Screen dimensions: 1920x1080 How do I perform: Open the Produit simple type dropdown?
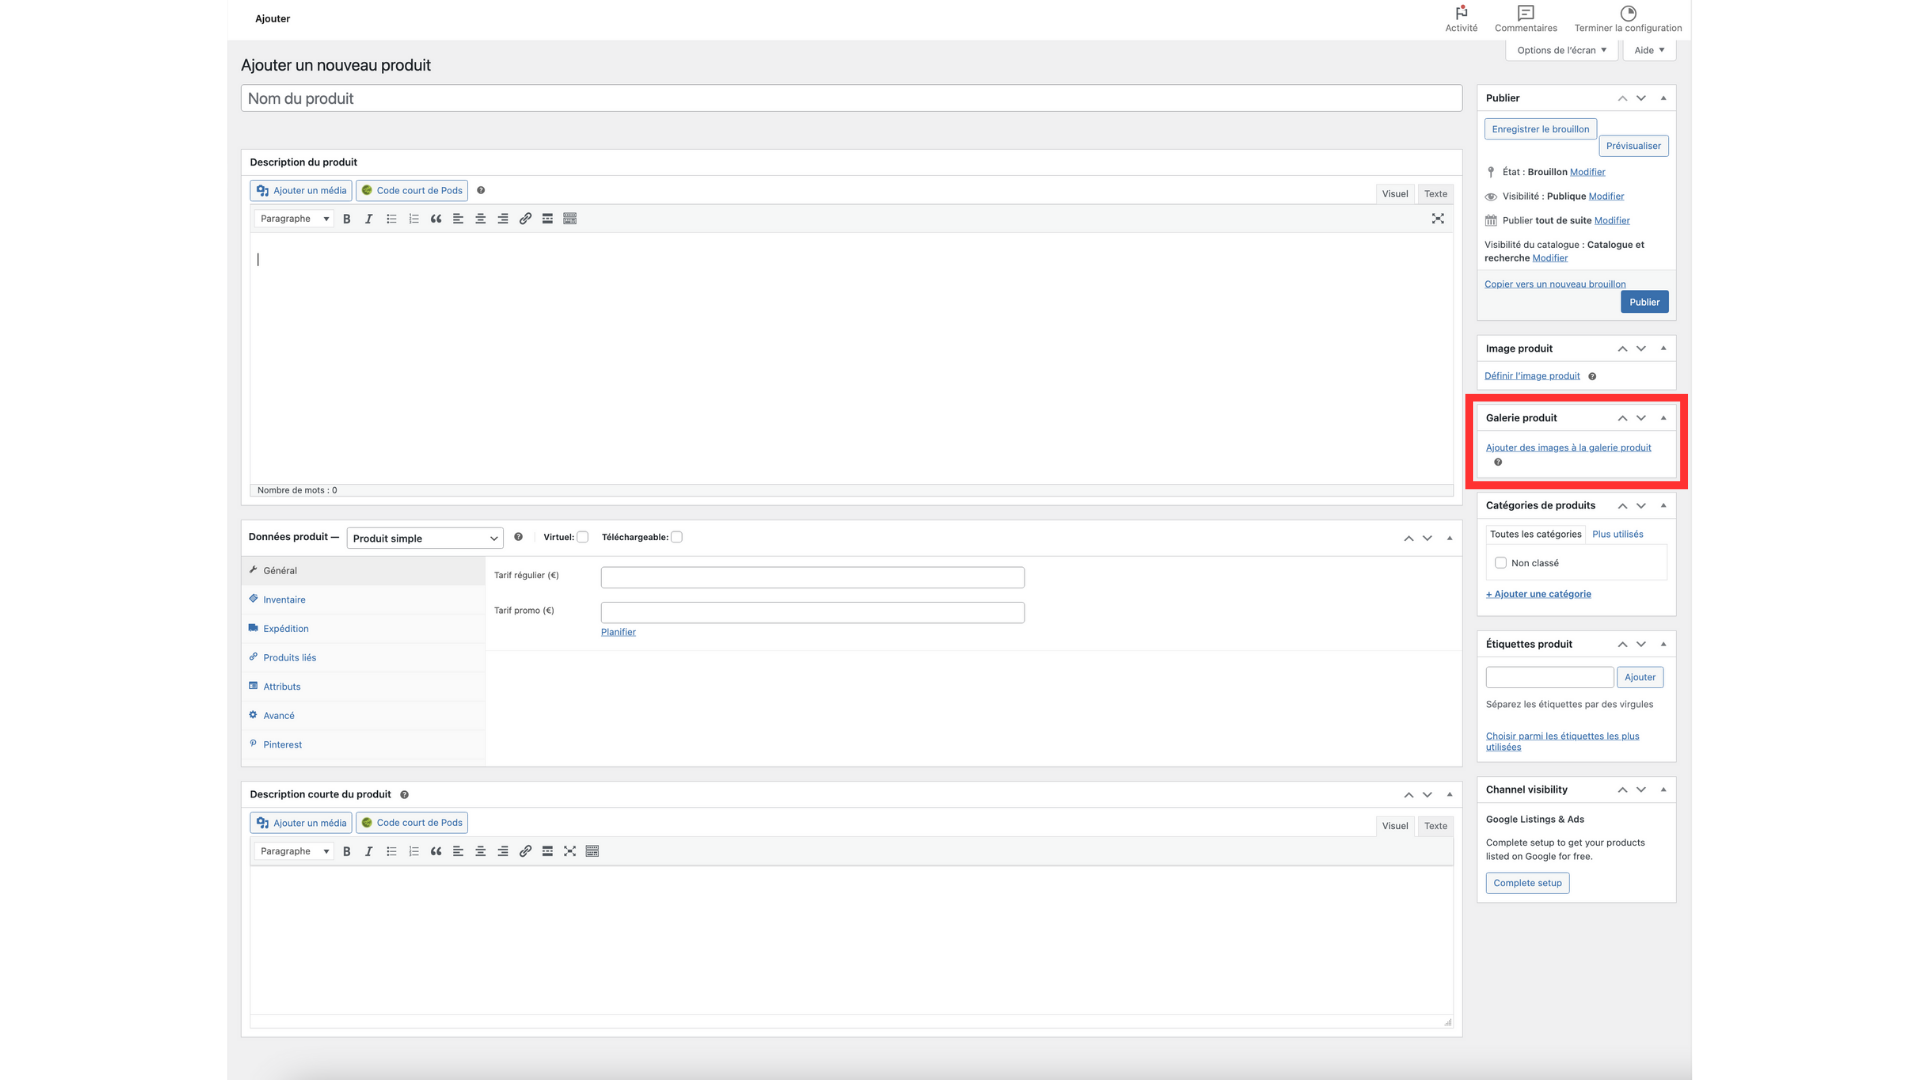424,538
